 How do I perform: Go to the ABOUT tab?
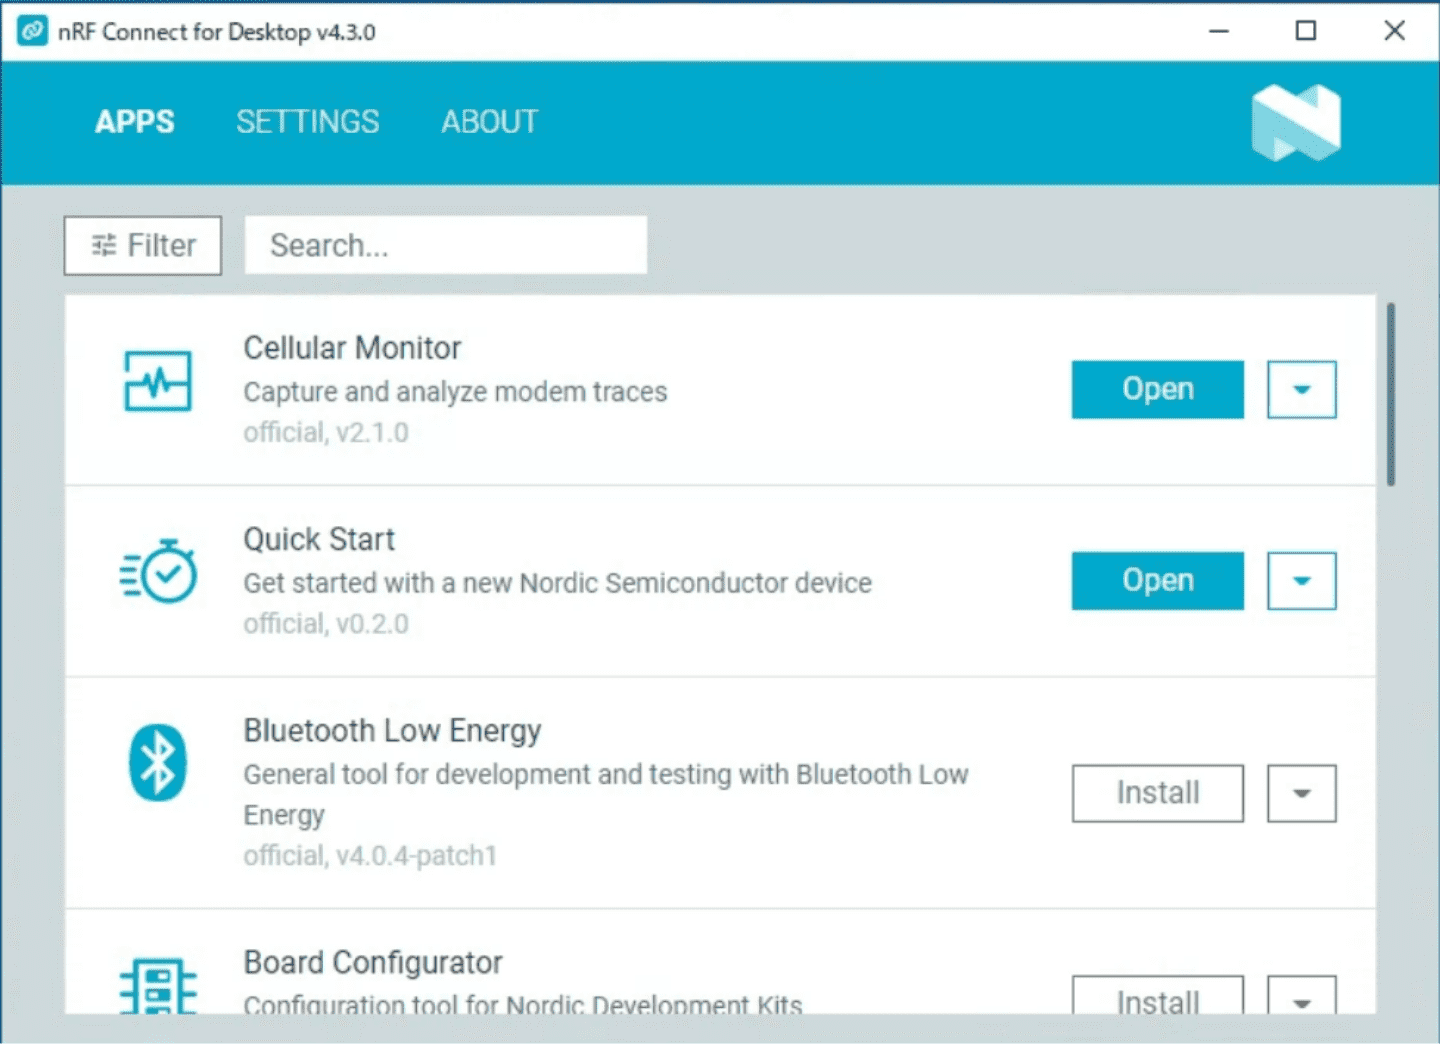tap(489, 122)
